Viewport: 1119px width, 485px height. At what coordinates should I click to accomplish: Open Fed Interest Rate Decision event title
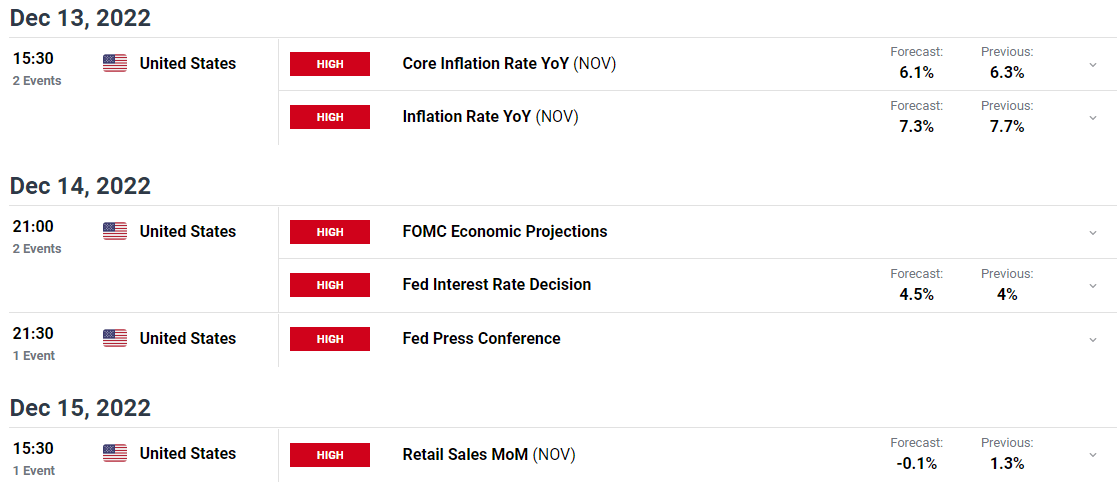pyautogui.click(x=497, y=285)
